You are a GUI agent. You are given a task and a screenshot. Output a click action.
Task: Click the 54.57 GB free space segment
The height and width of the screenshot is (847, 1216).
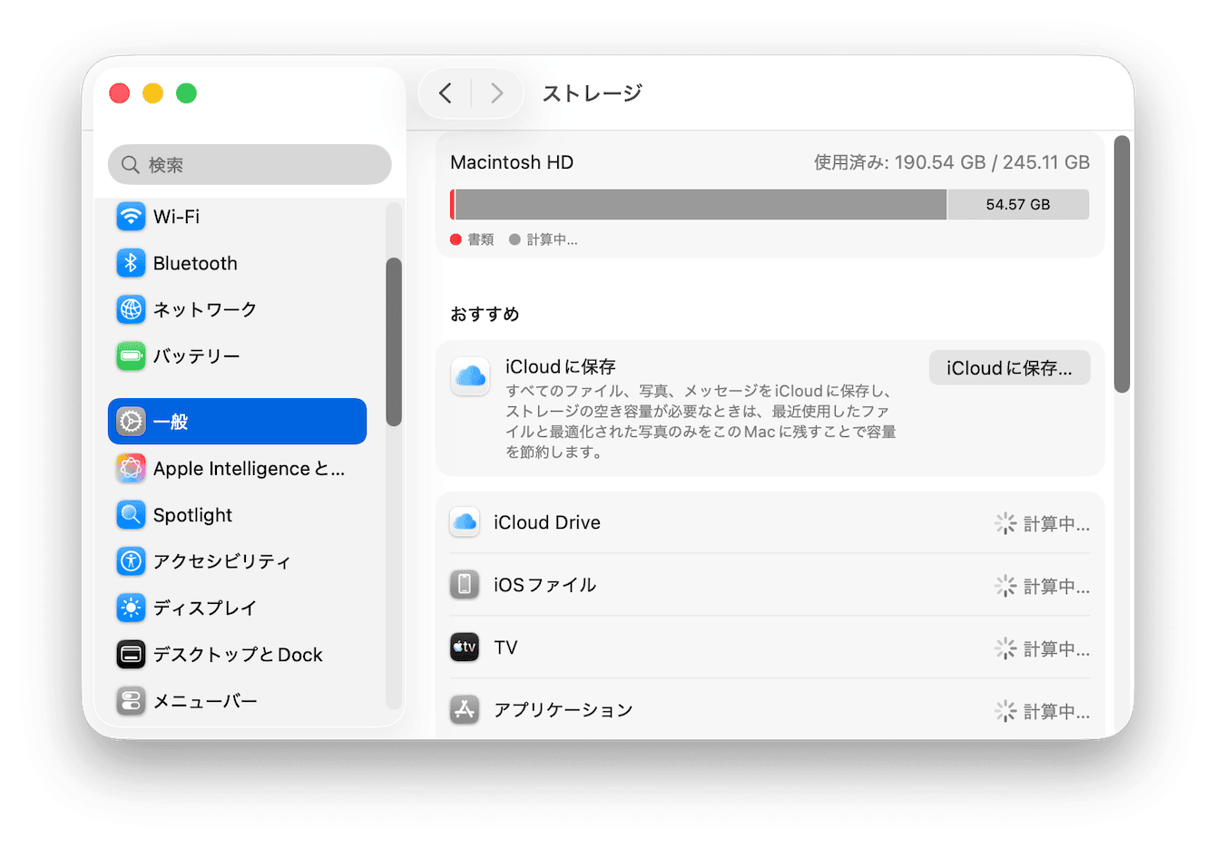click(1018, 204)
